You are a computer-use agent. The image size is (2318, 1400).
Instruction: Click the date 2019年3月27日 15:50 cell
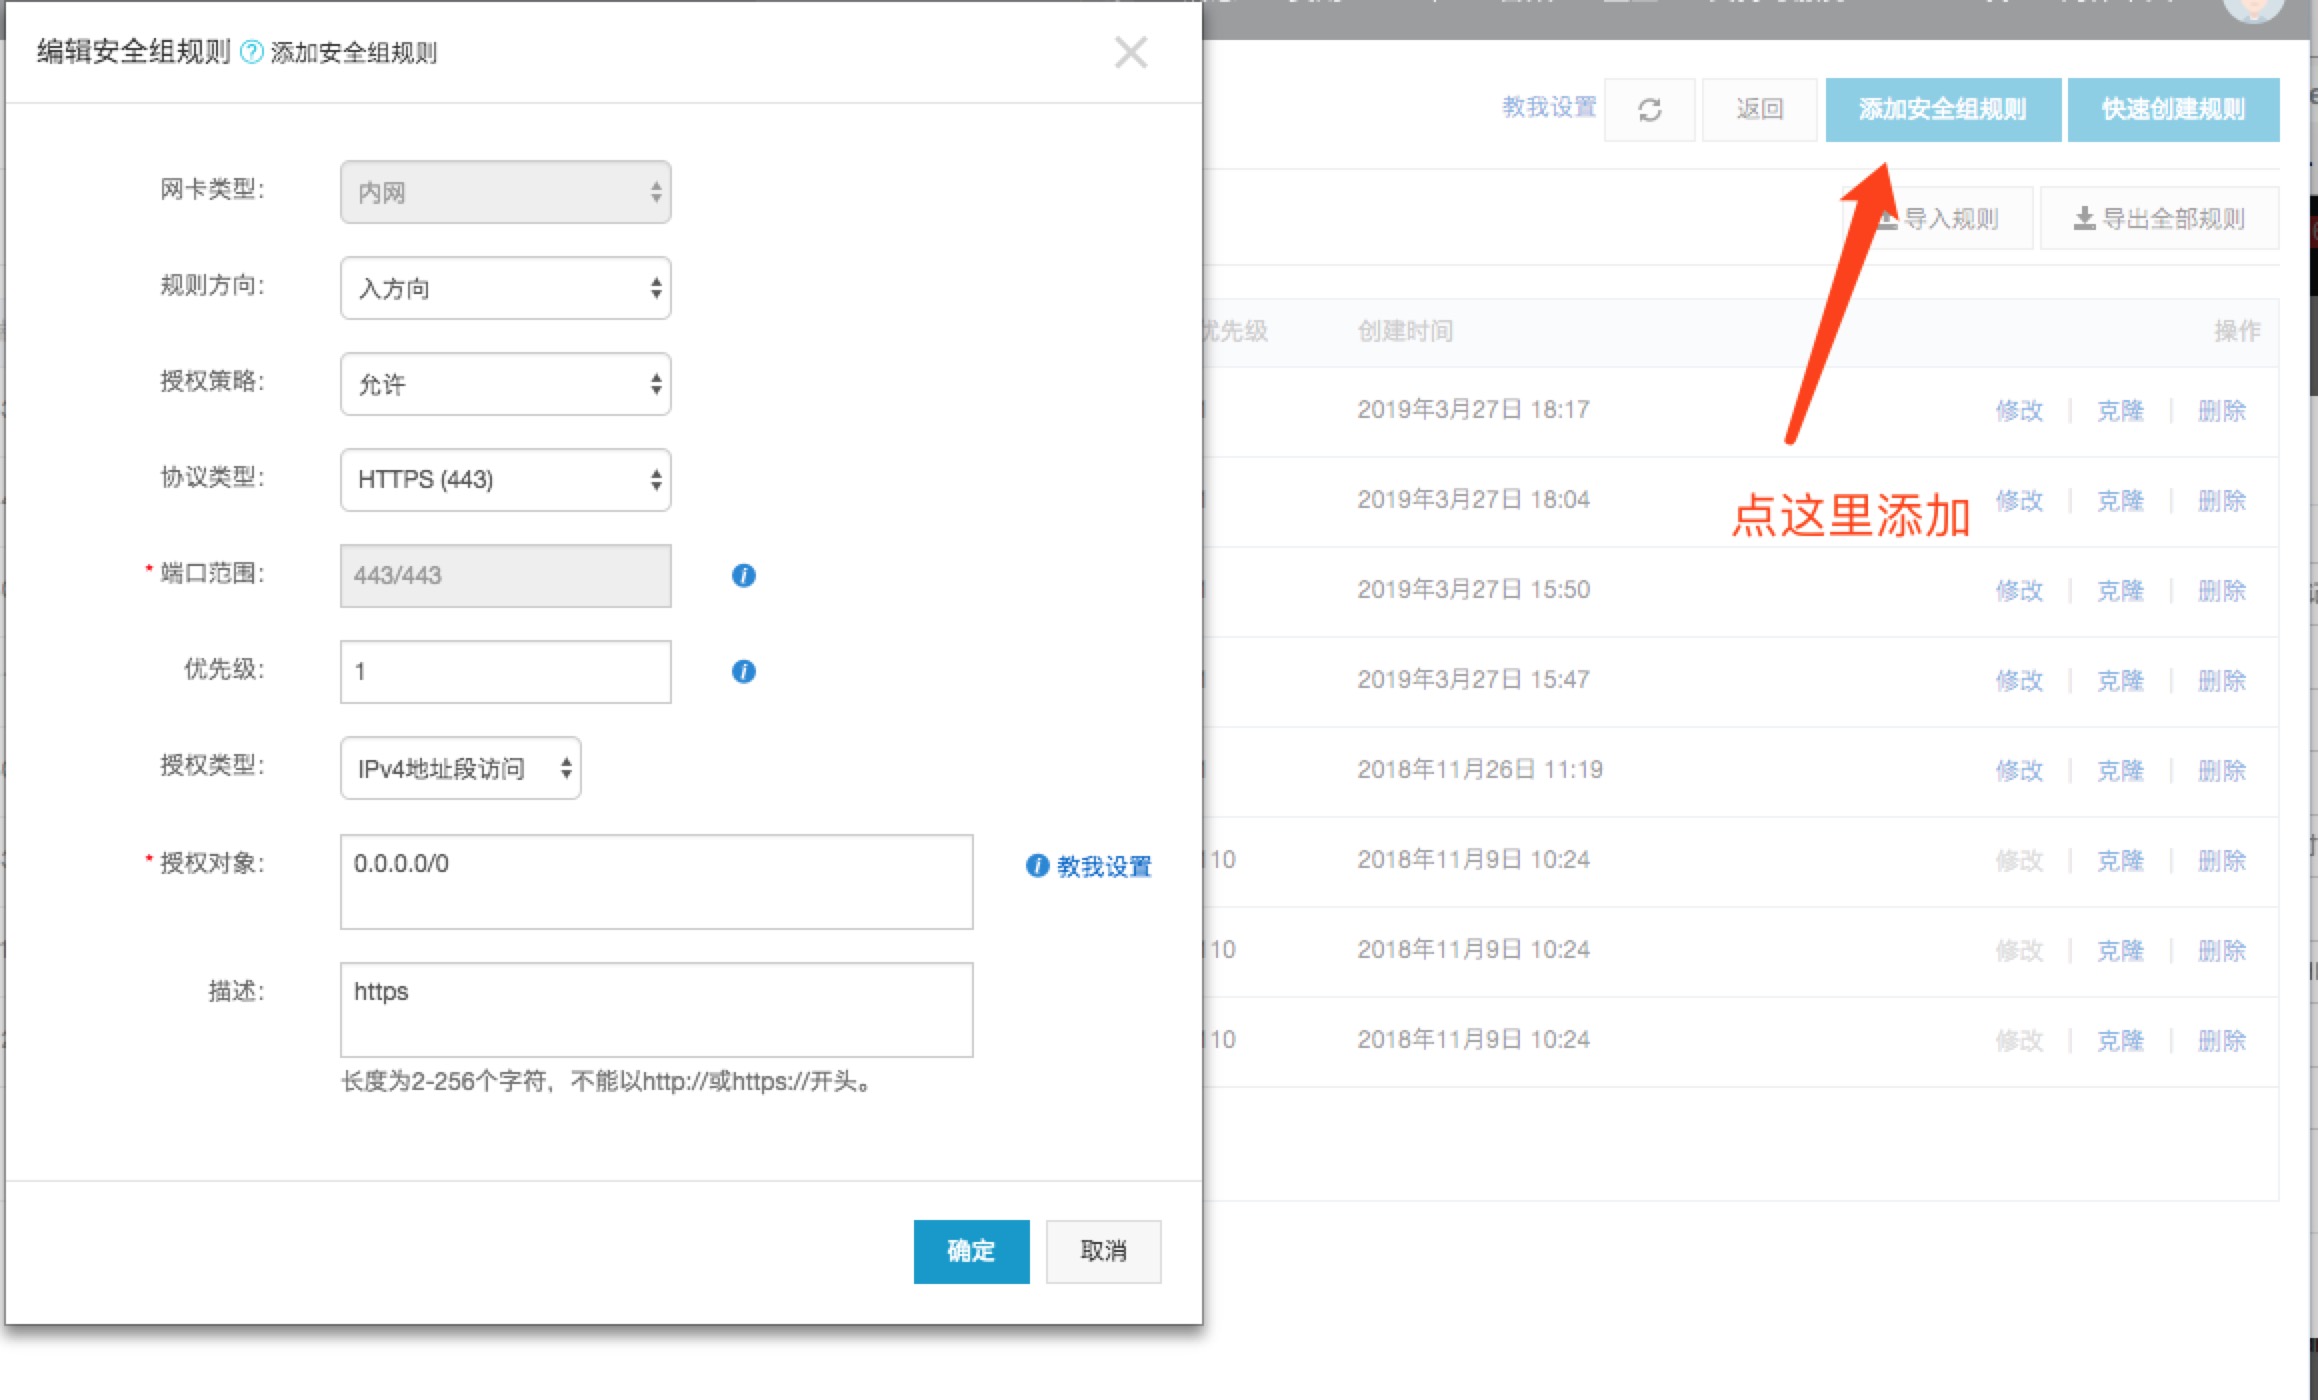tap(1473, 589)
